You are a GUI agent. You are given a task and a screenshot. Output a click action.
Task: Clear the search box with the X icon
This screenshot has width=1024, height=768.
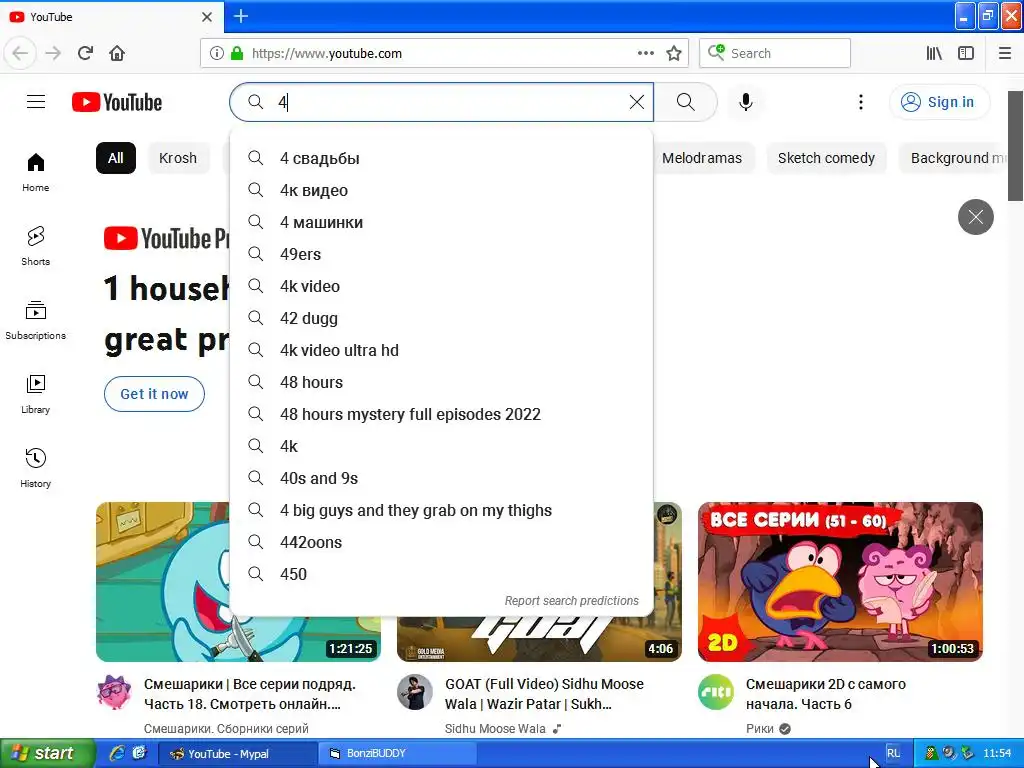[x=637, y=102]
